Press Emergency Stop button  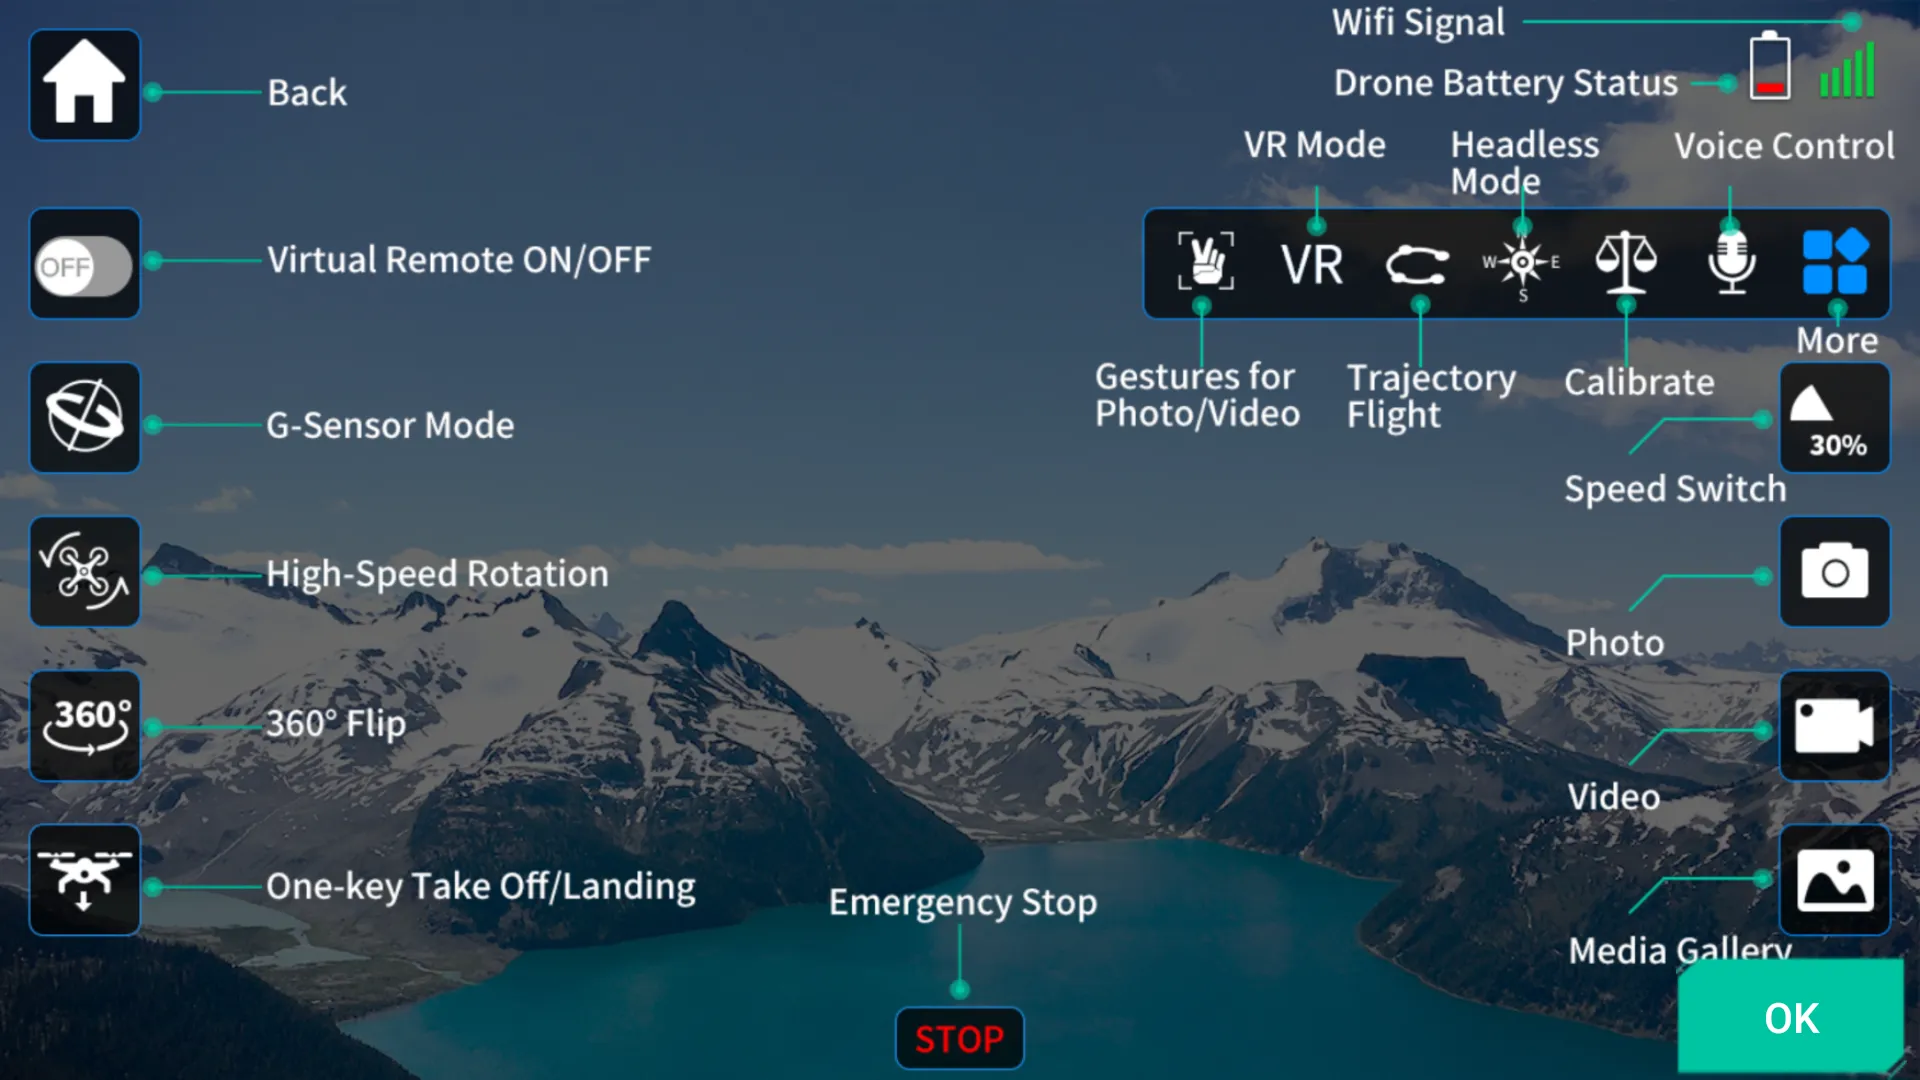(960, 1039)
